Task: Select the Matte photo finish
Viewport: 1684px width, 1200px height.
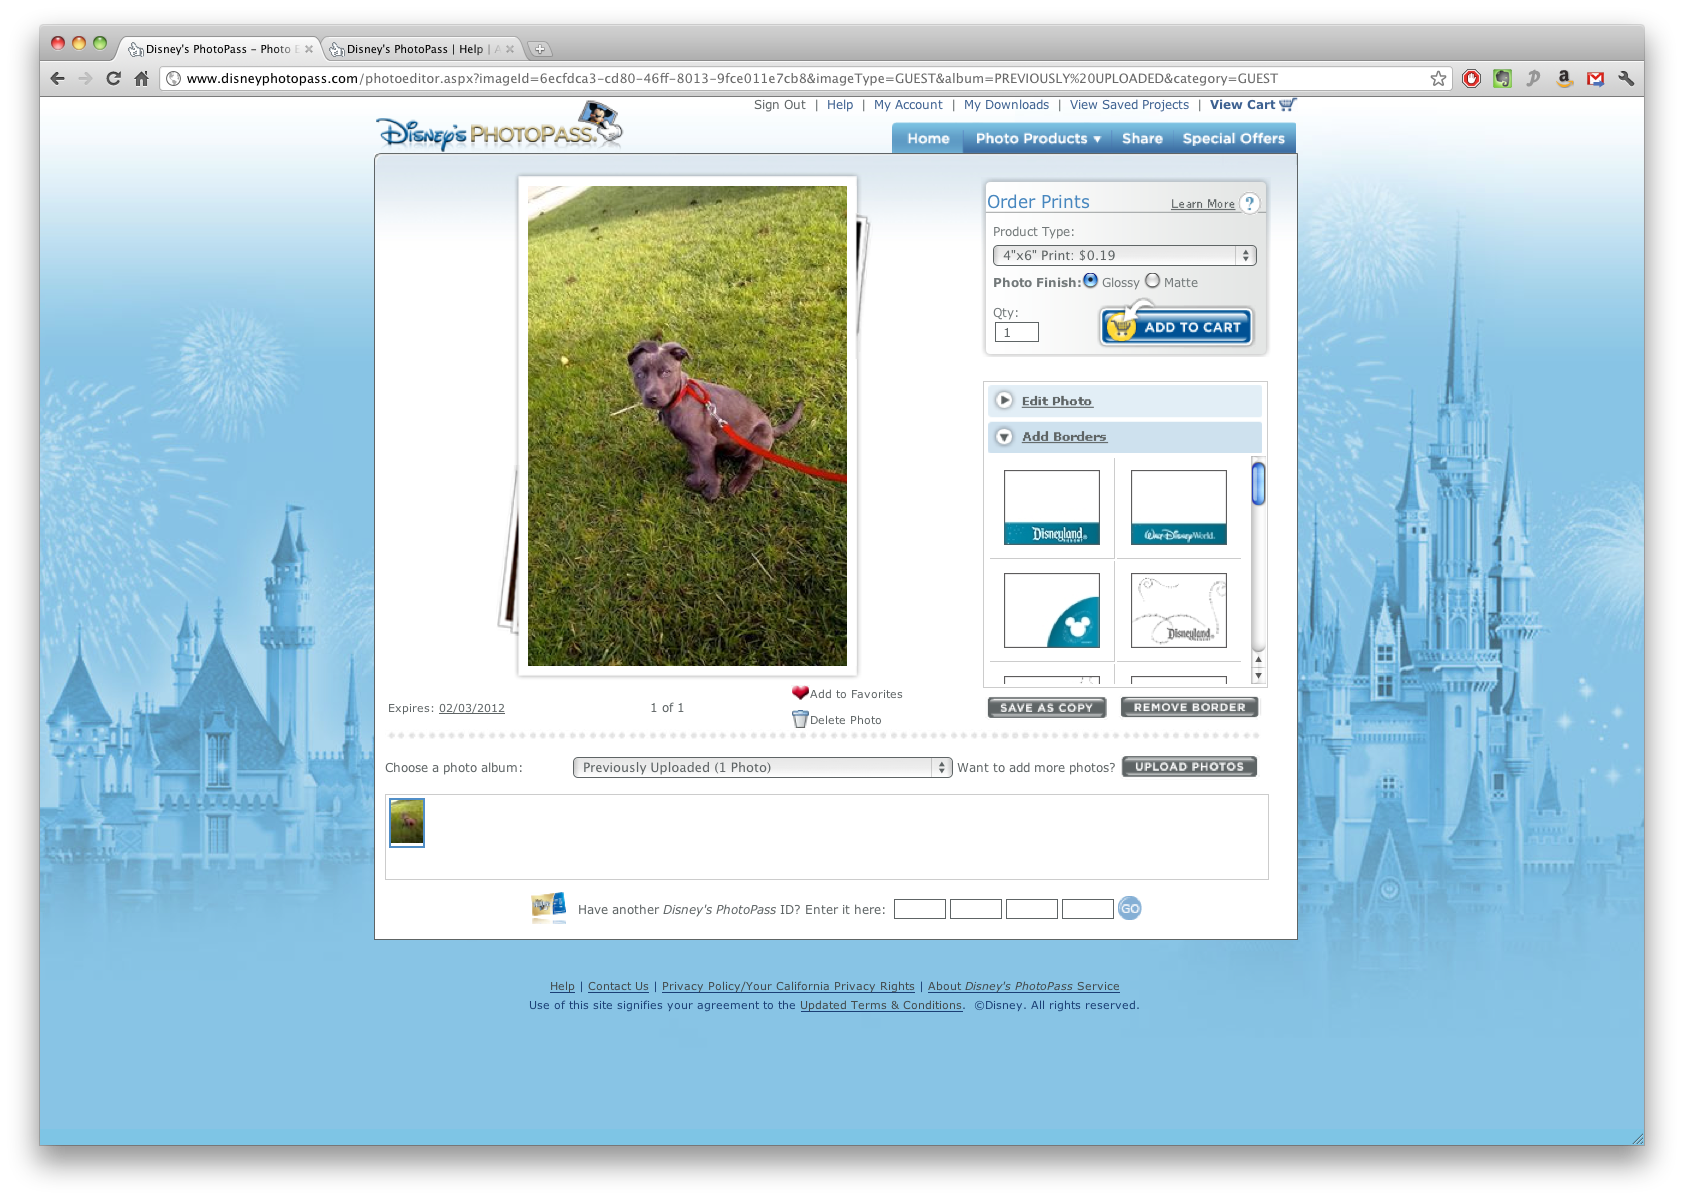Action: 1152,281
